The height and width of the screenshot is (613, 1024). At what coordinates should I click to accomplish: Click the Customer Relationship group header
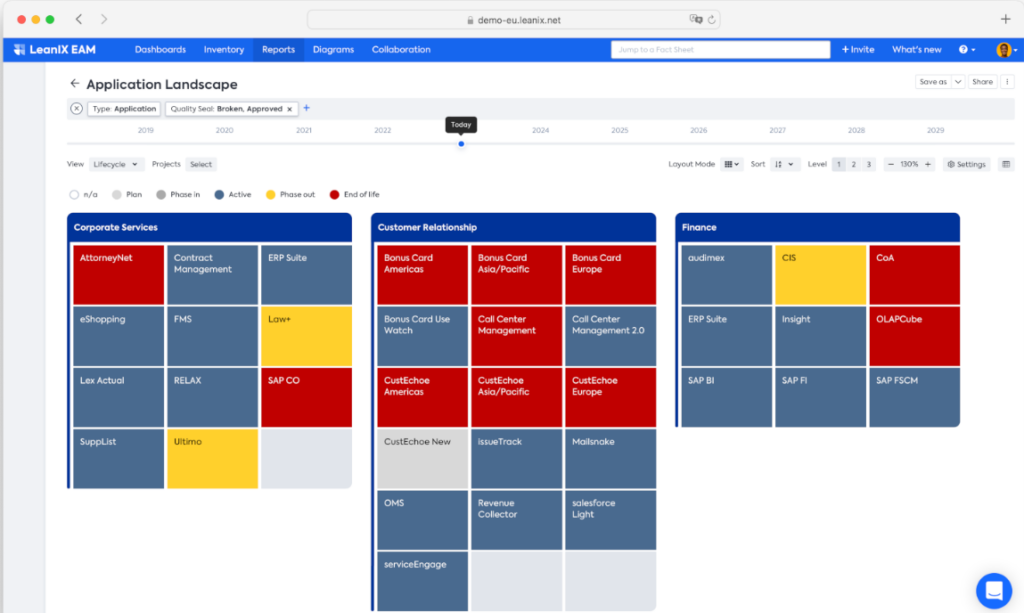pos(513,227)
